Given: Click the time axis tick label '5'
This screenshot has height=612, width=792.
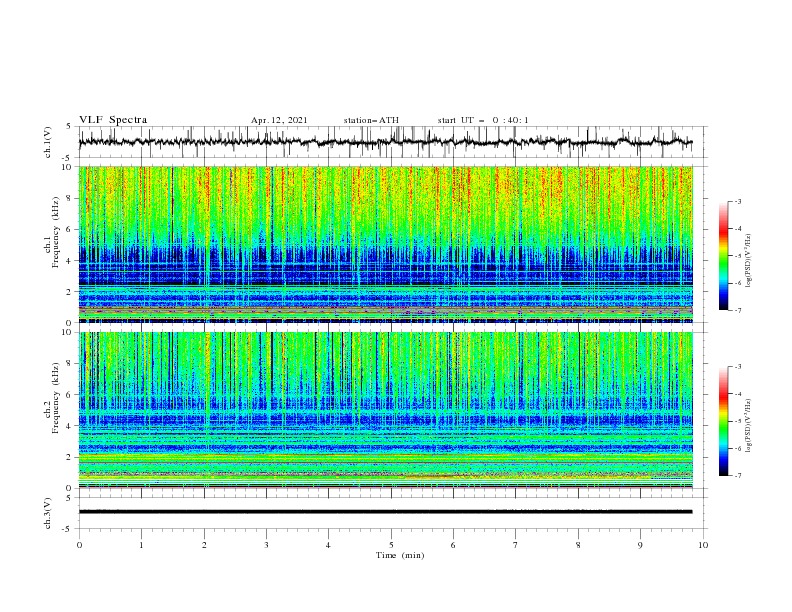Looking at the screenshot, I should pyautogui.click(x=391, y=545).
